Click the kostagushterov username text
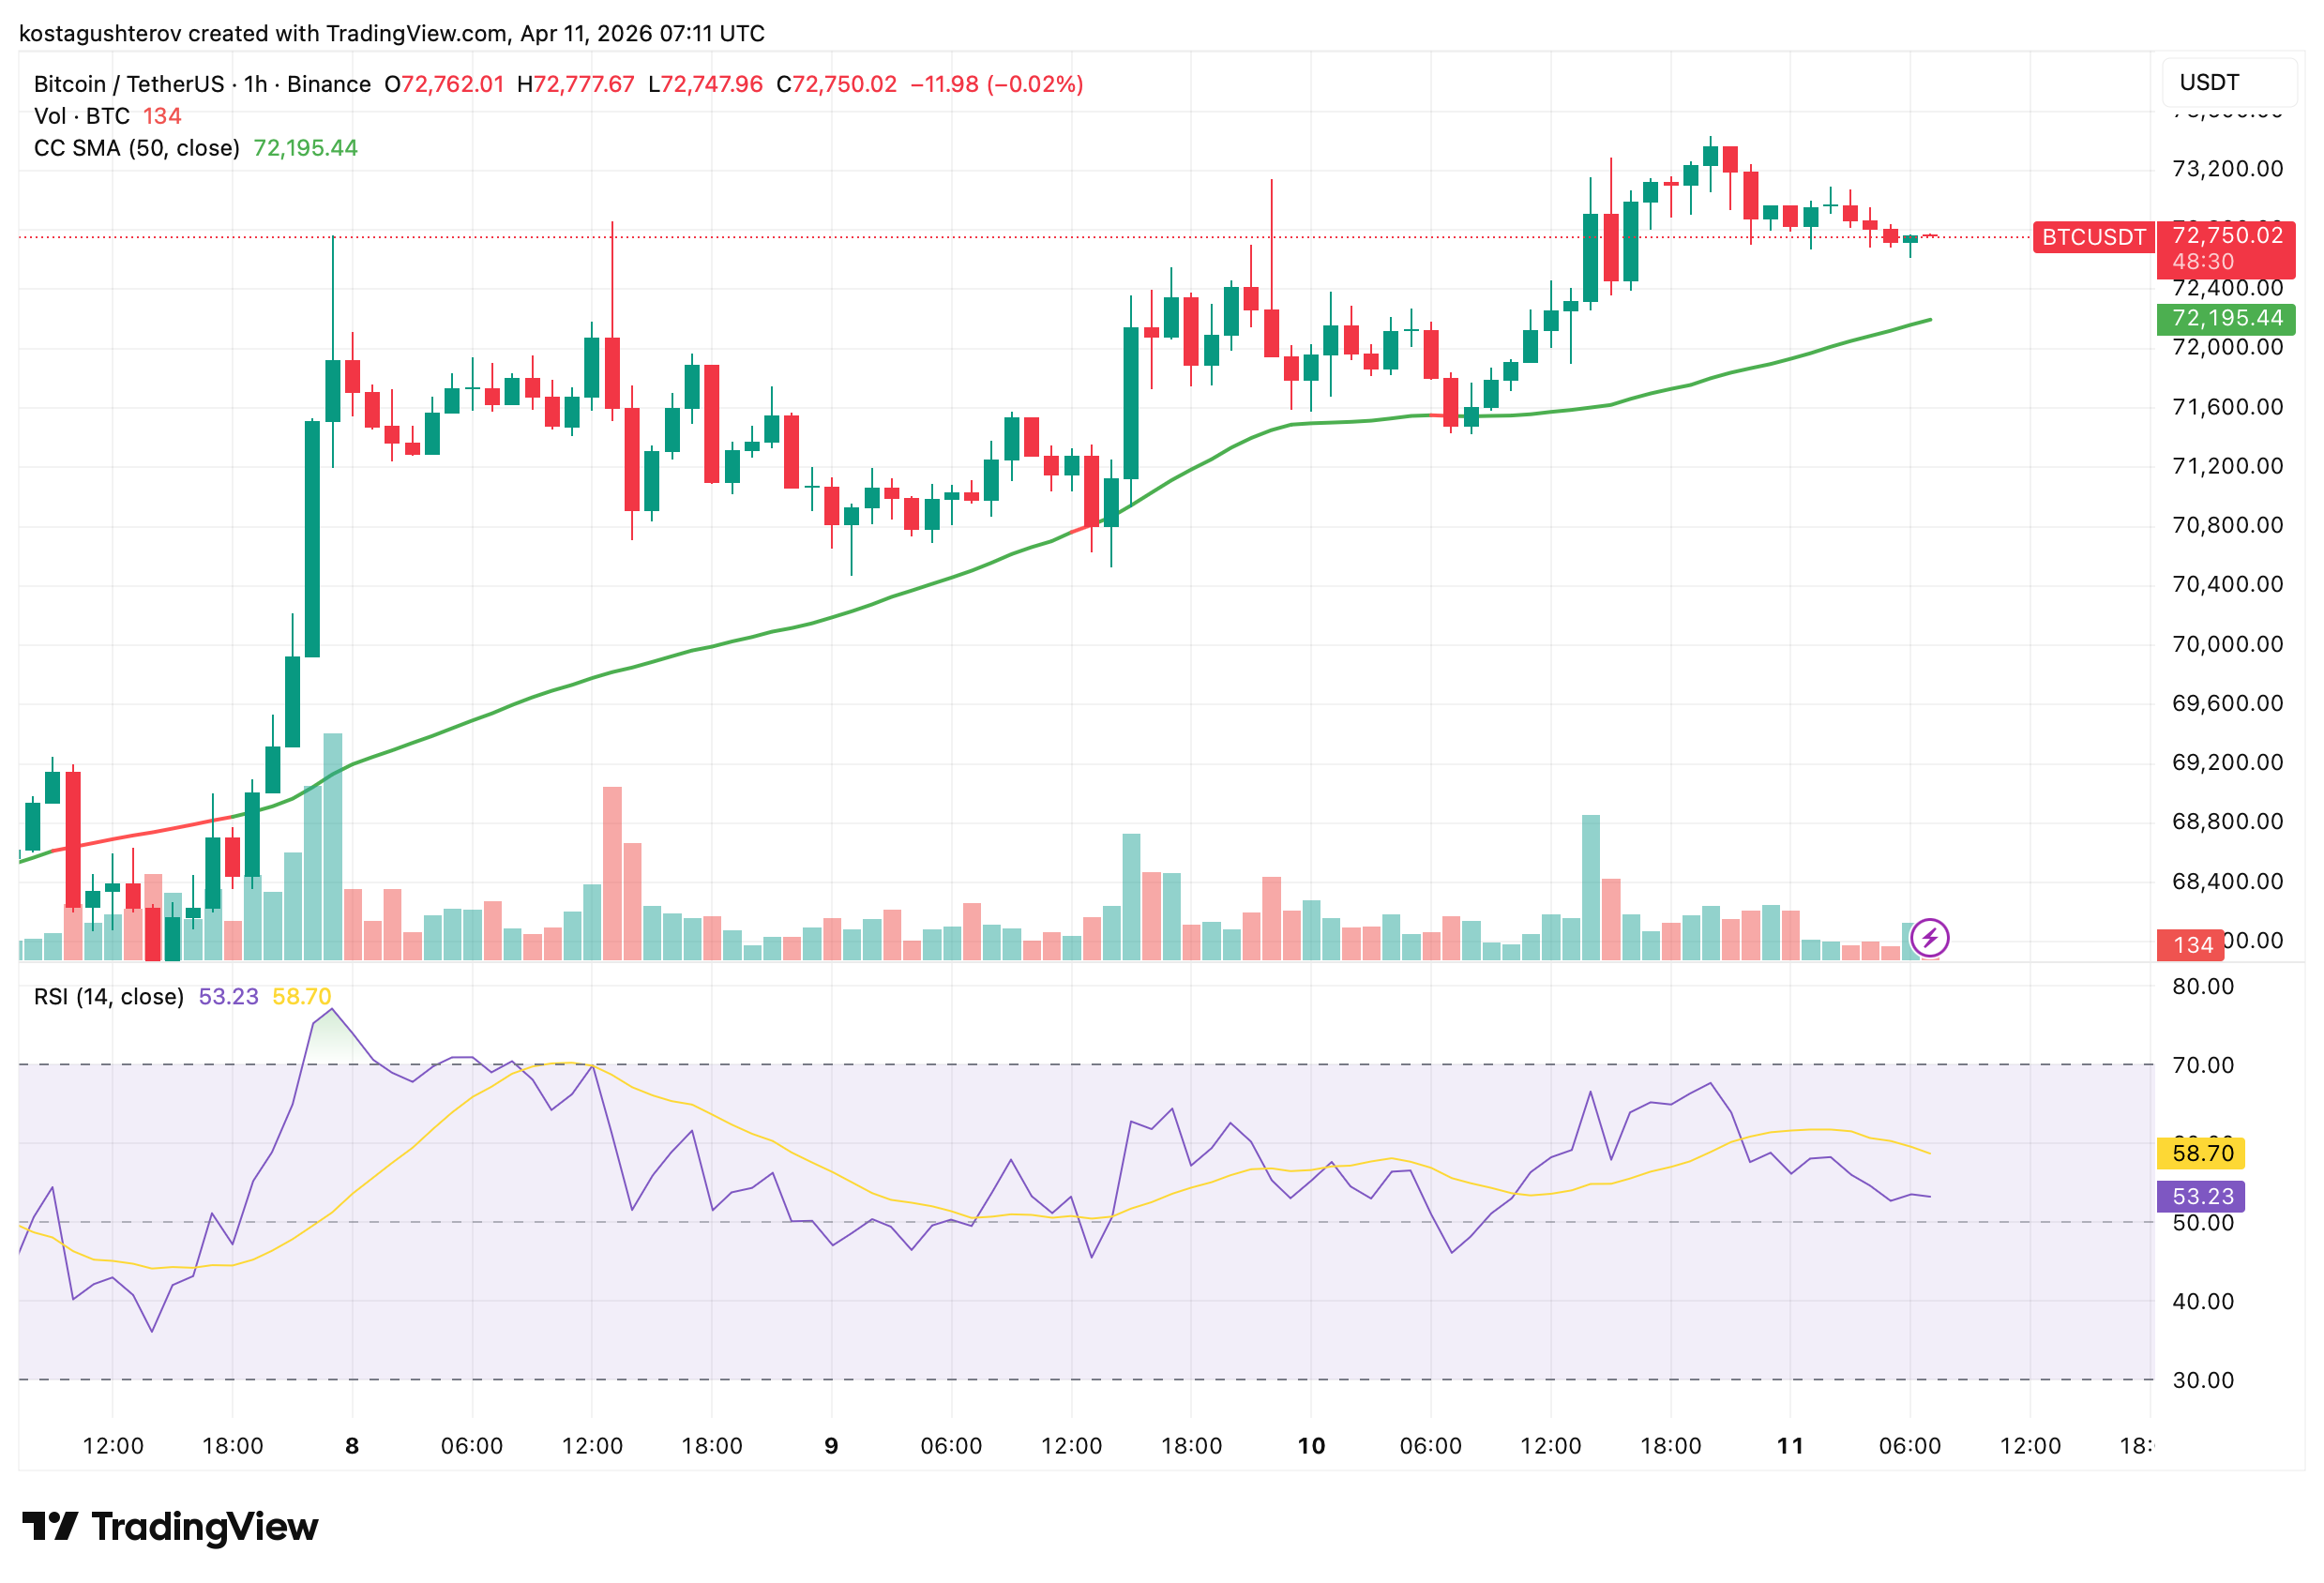 tap(100, 33)
